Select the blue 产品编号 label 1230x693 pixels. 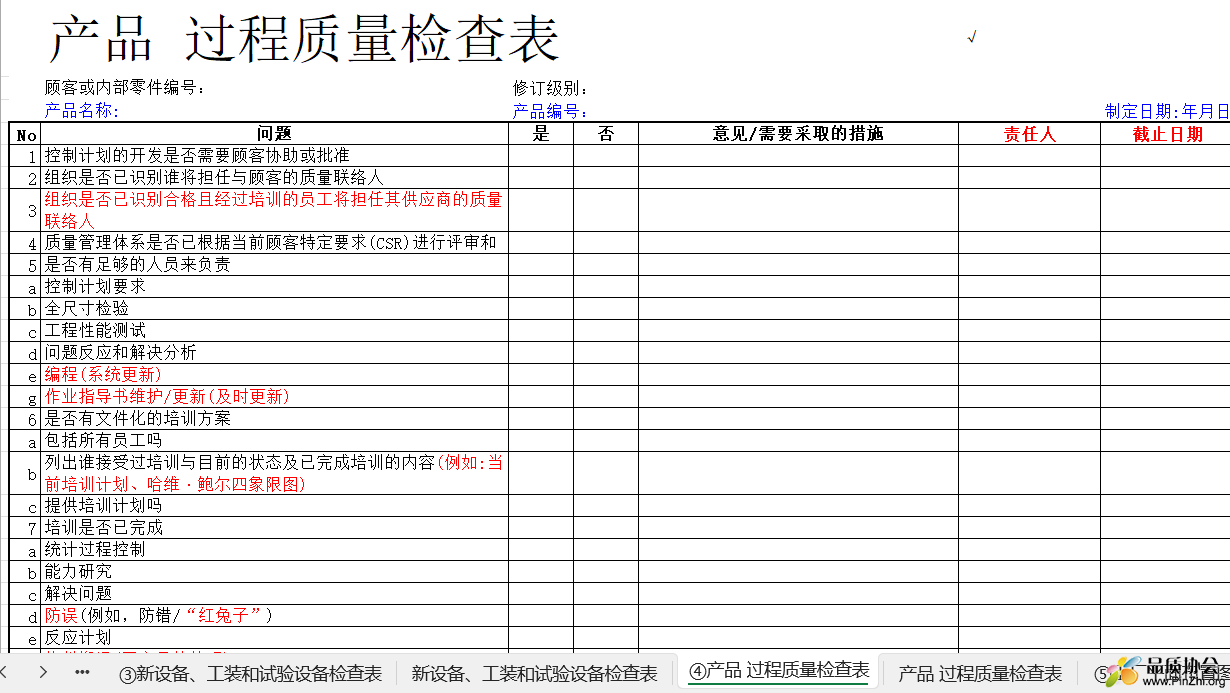coord(551,111)
